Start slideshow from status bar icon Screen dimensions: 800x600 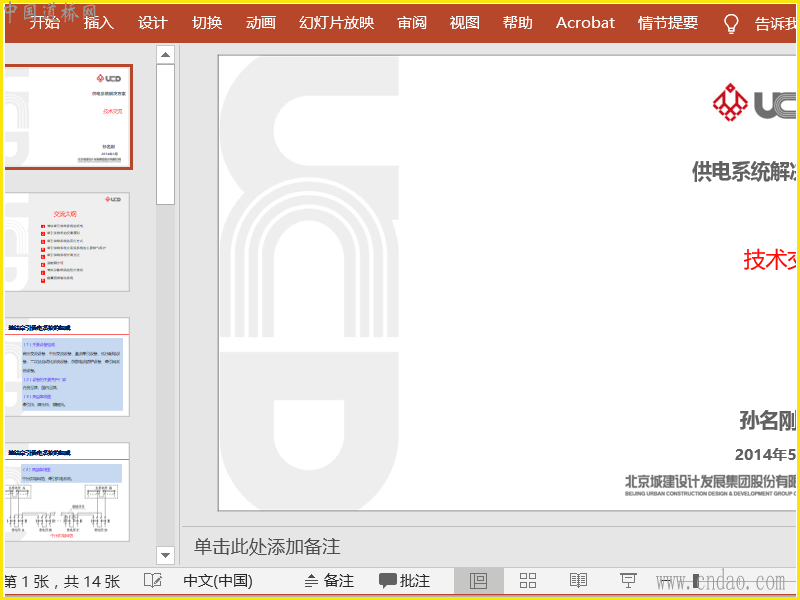(628, 581)
